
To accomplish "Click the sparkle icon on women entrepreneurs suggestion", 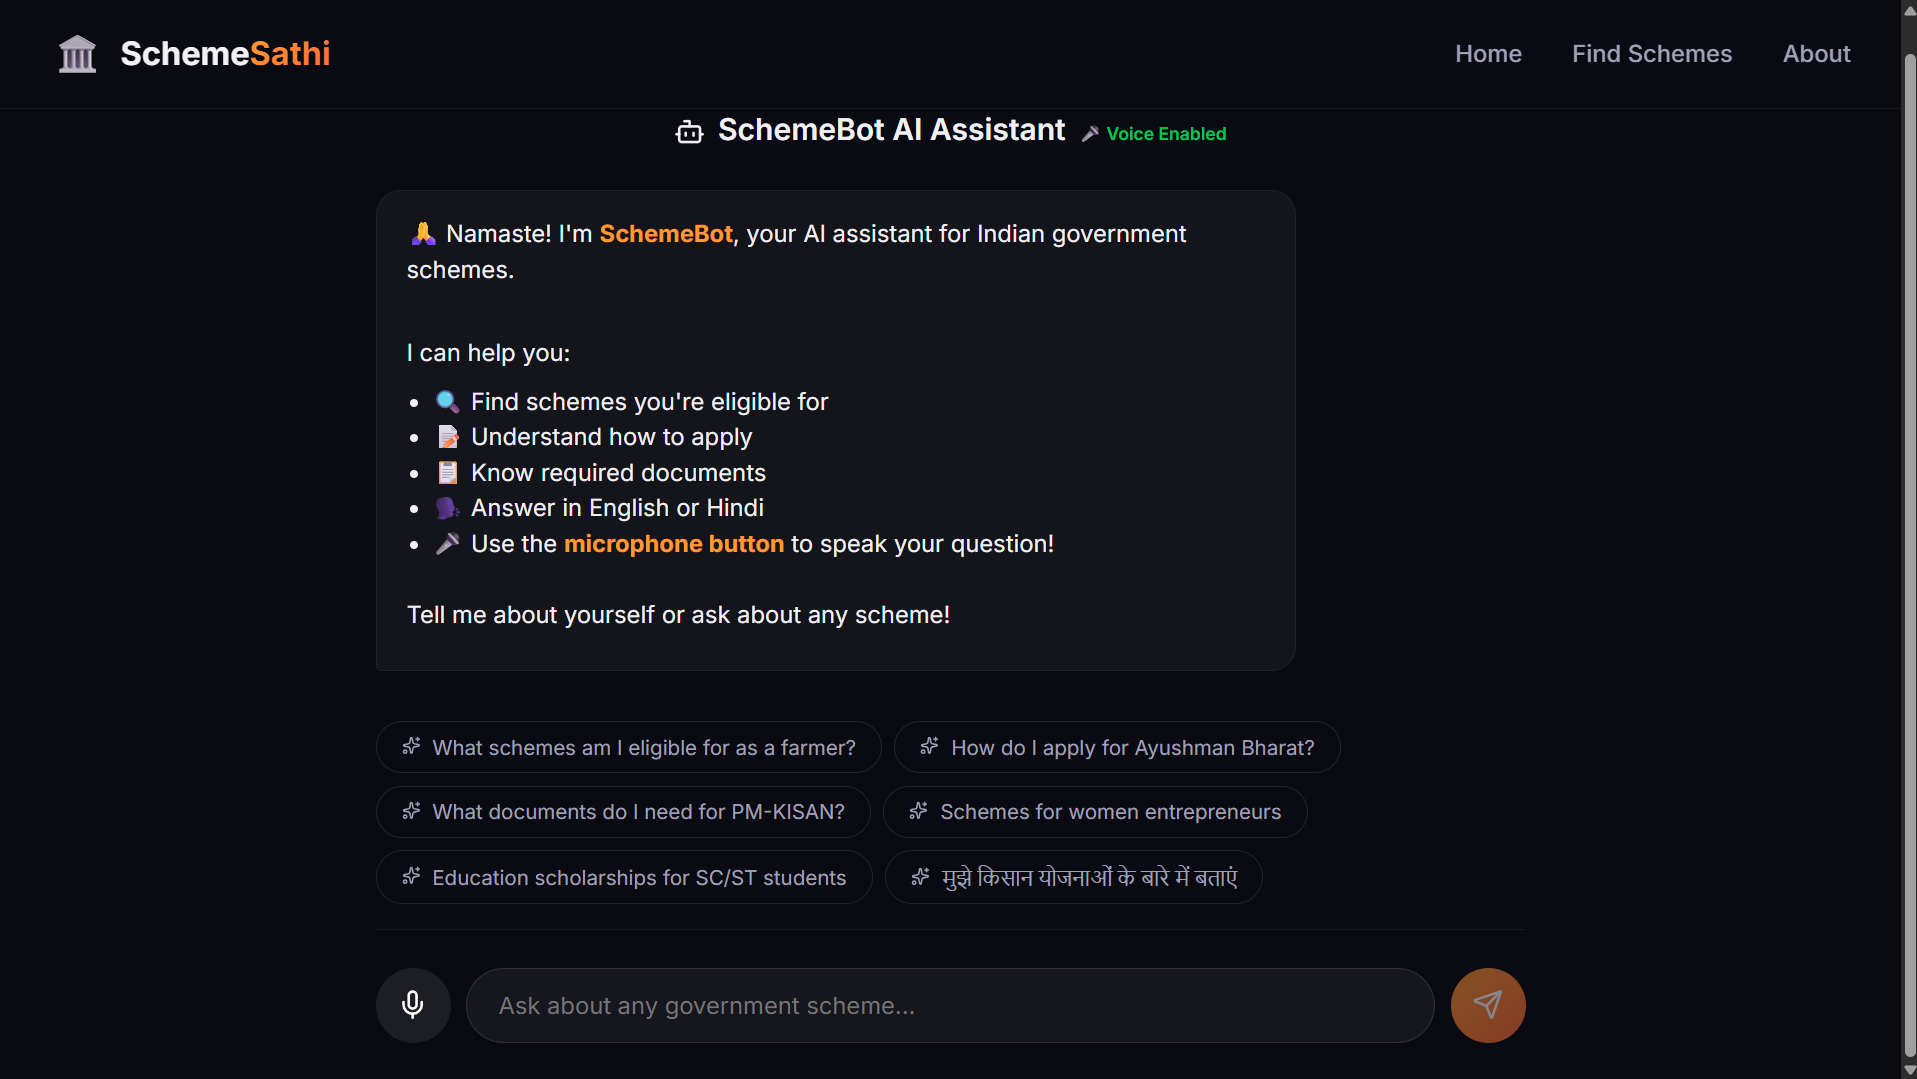I will (x=918, y=812).
